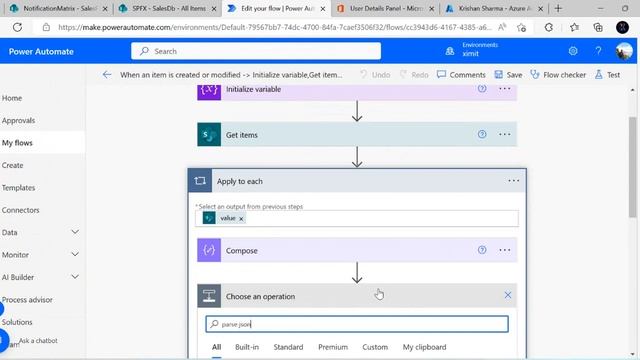Click the Power Automate search box
This screenshot has width=640, height=360.
coord(256,51)
